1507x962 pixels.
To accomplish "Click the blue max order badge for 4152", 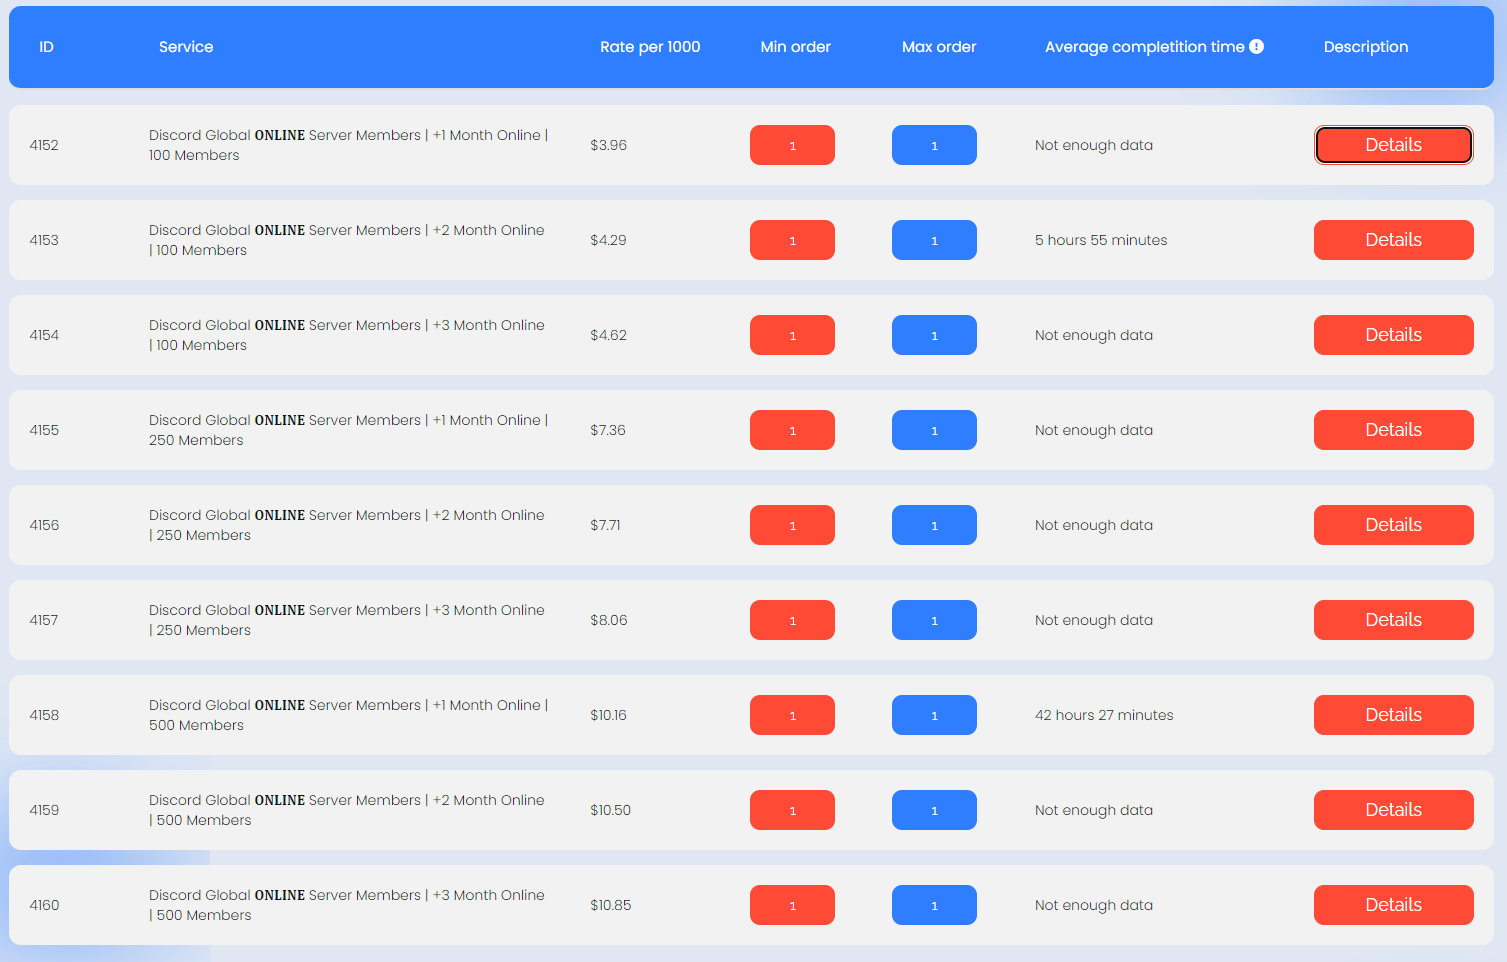I will [934, 145].
